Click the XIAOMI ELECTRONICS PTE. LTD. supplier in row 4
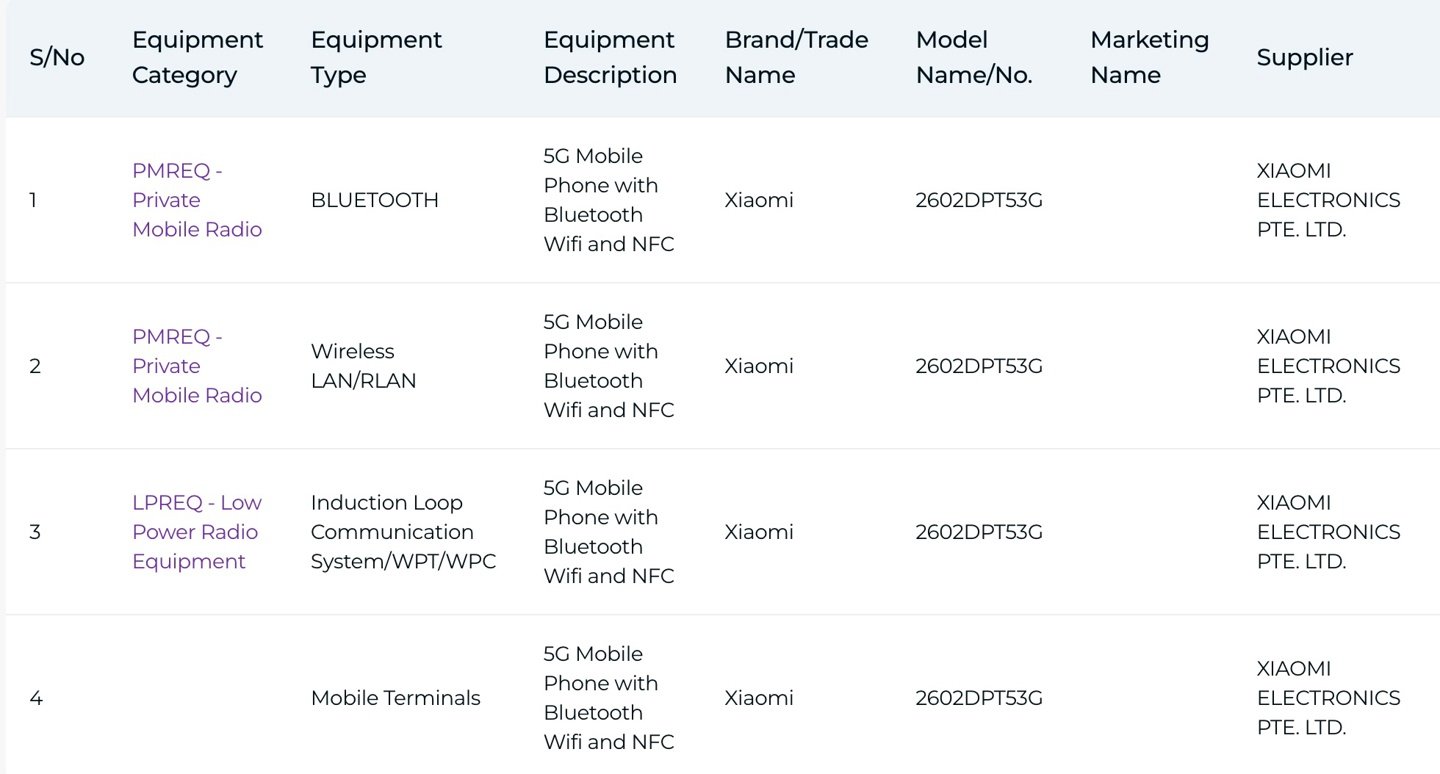The width and height of the screenshot is (1440, 774). coord(1326,697)
